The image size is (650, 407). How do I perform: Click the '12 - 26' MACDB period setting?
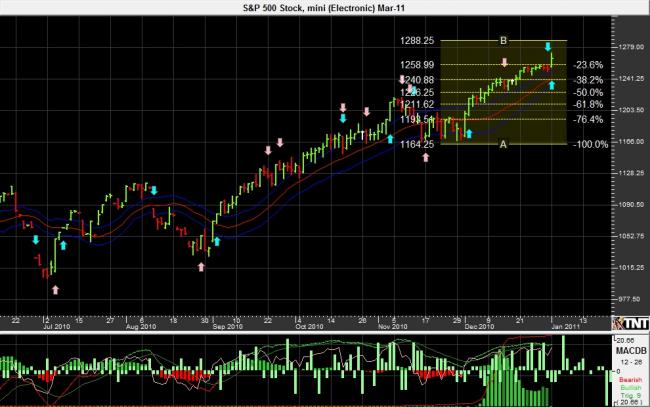point(631,362)
